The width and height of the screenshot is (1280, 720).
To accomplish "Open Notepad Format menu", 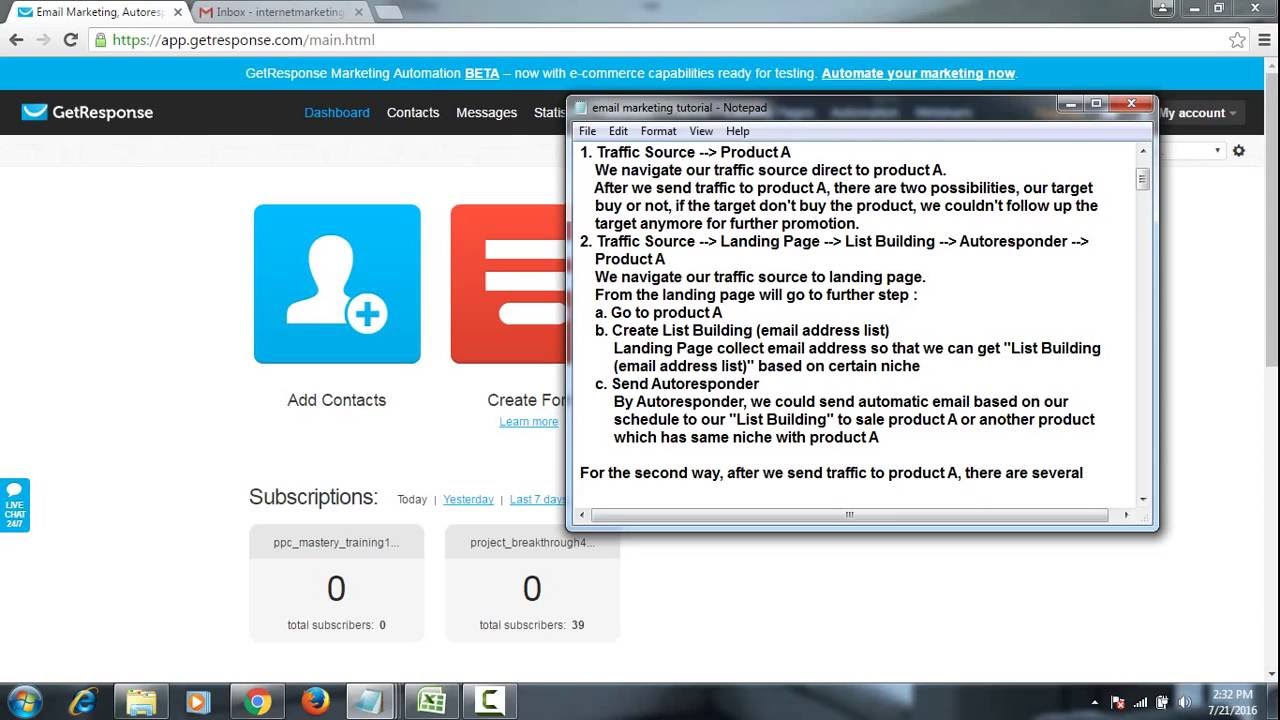I will point(658,131).
